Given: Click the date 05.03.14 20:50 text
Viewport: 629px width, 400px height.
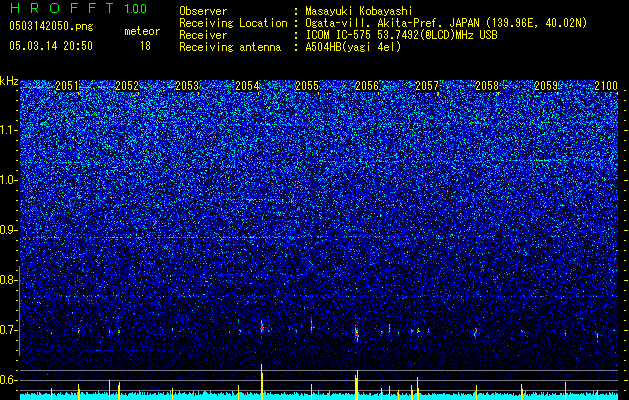Looking at the screenshot, I should 51,46.
